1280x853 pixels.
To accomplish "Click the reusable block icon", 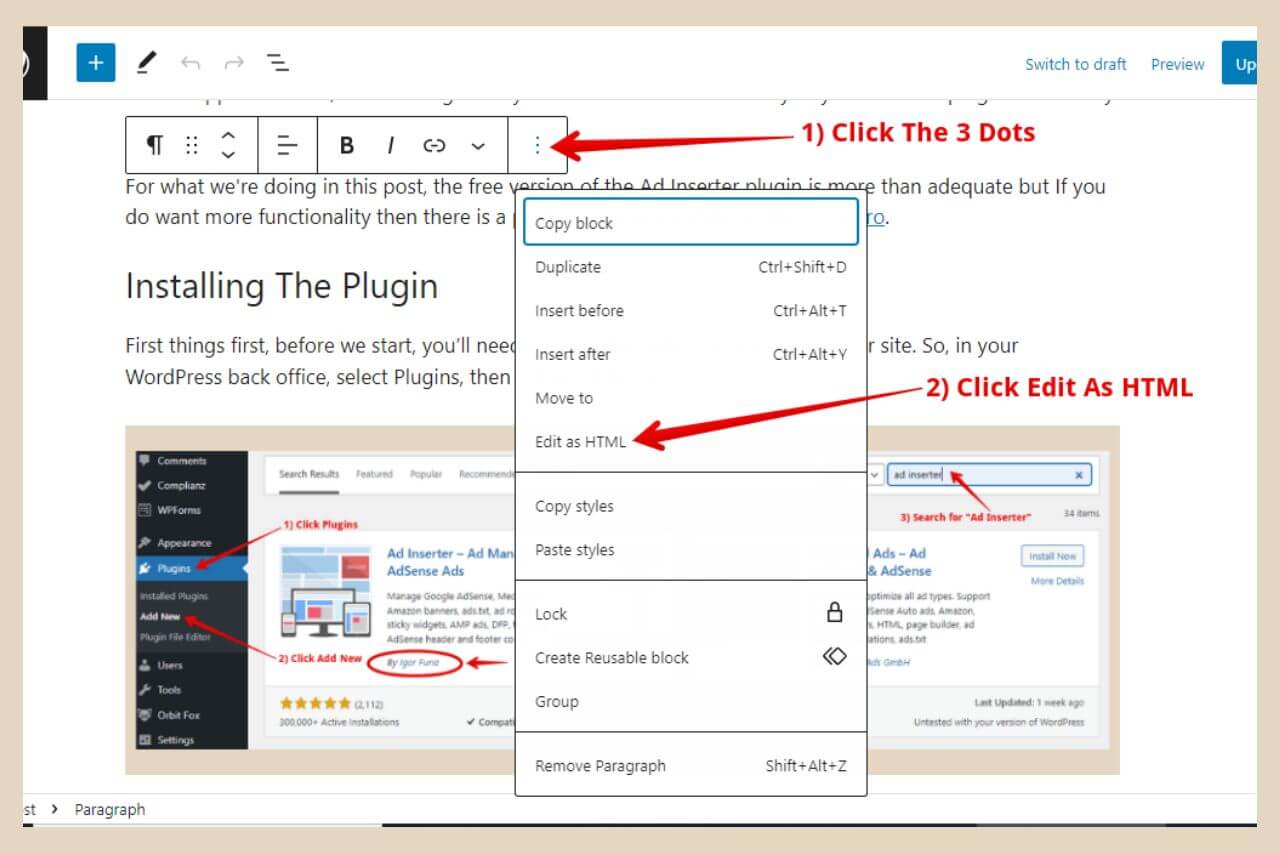I will point(835,657).
